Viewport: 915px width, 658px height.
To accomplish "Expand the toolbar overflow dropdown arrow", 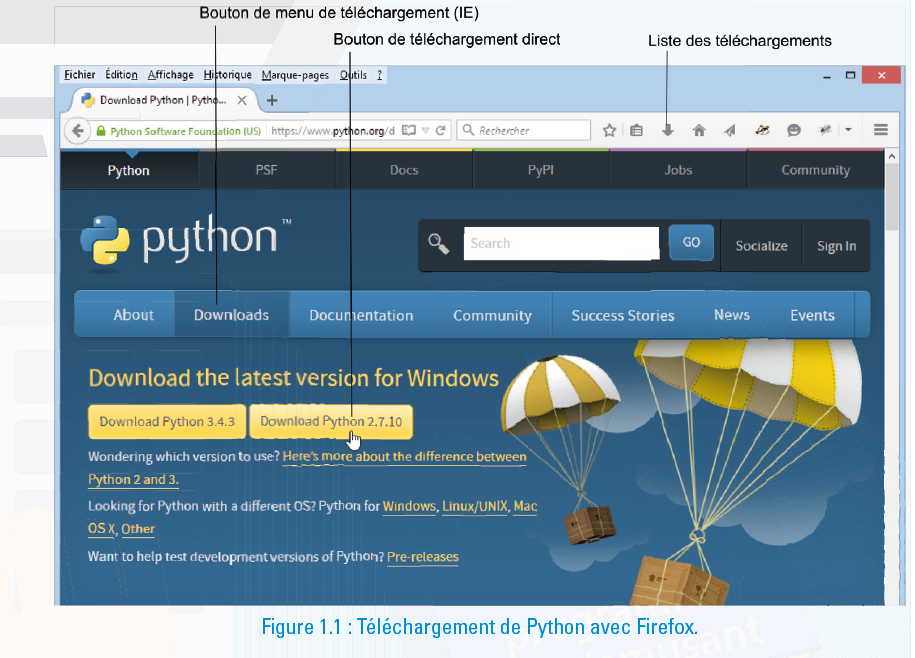I will pyautogui.click(x=848, y=130).
